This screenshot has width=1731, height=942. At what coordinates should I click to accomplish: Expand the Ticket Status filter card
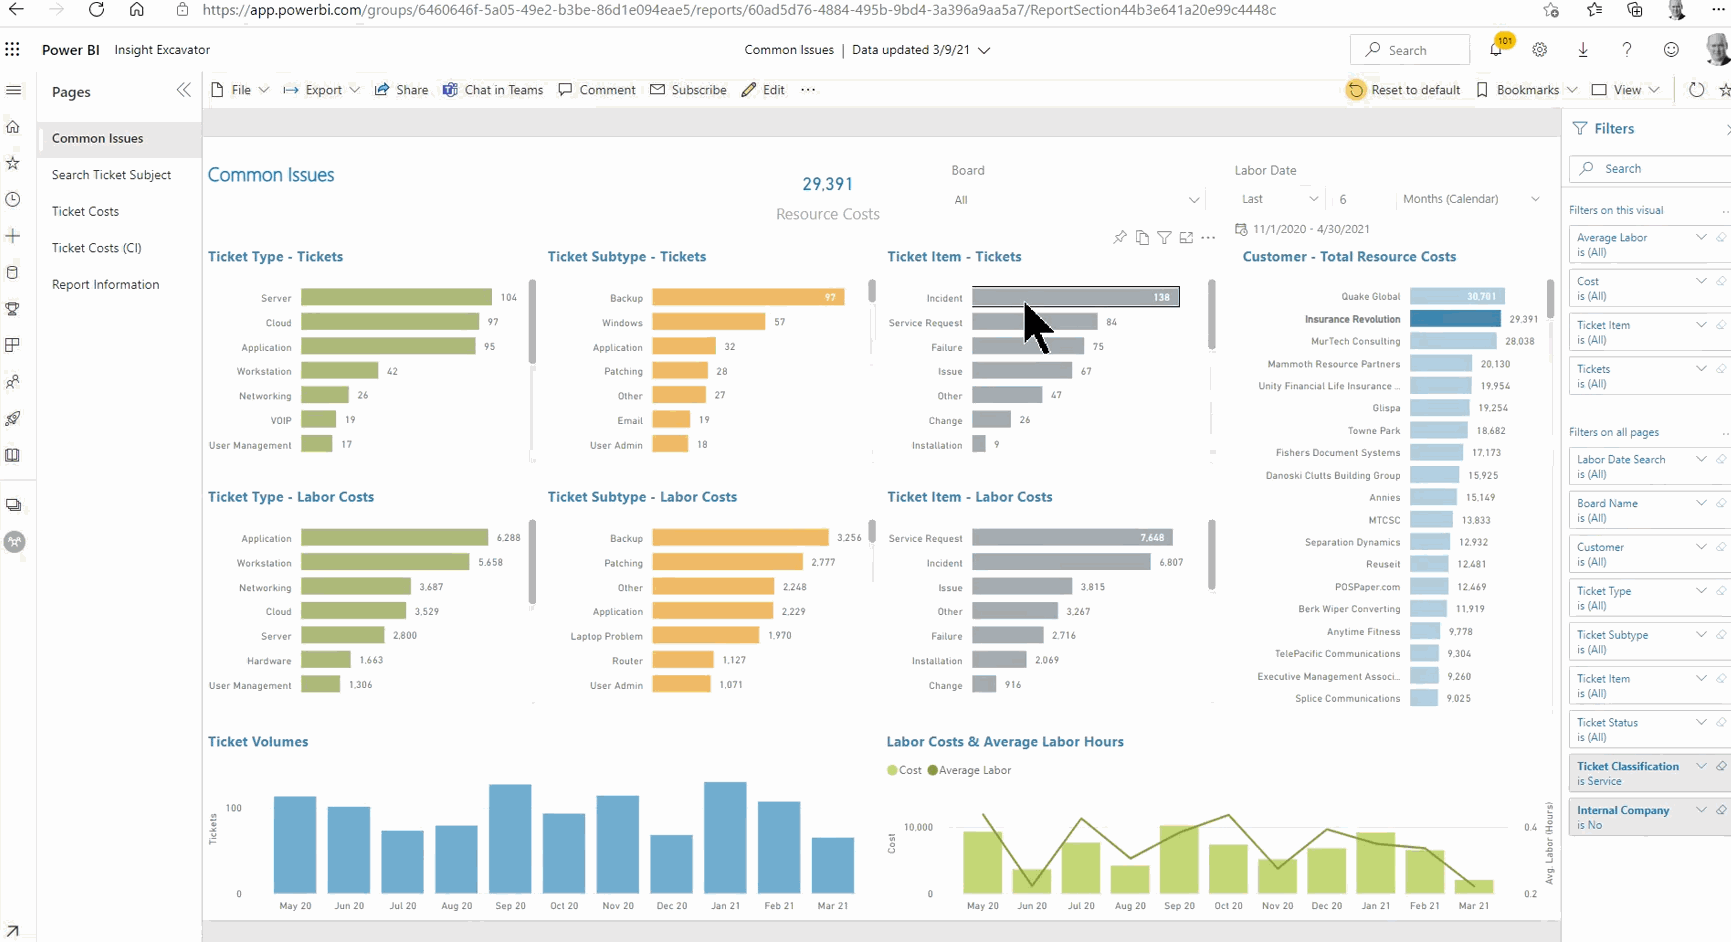coord(1701,722)
